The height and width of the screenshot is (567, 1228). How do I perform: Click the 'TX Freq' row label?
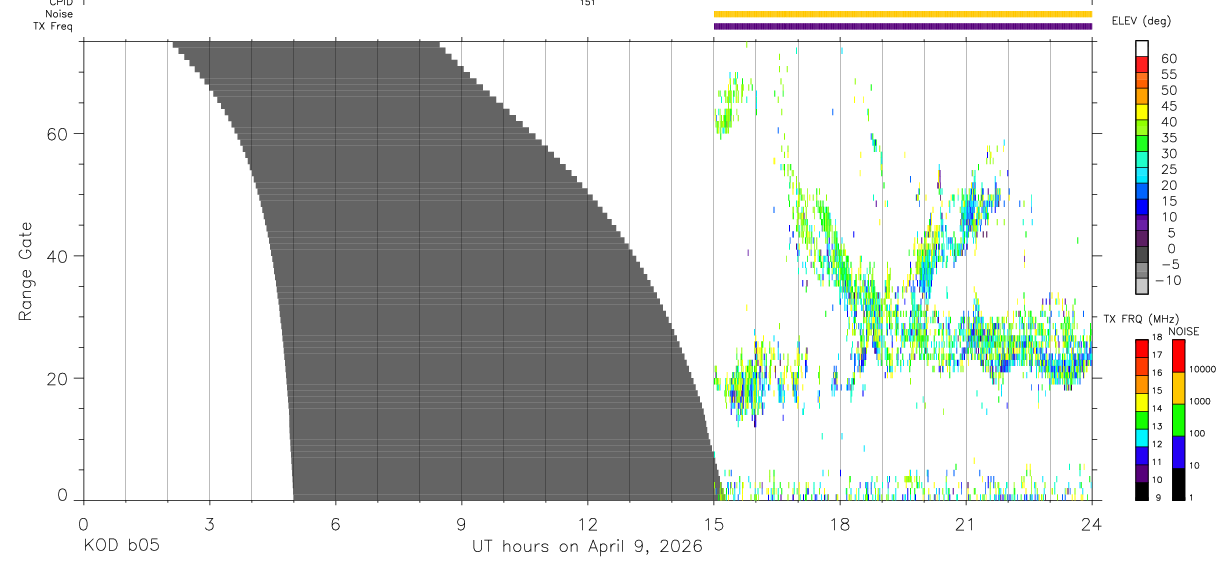click(53, 26)
